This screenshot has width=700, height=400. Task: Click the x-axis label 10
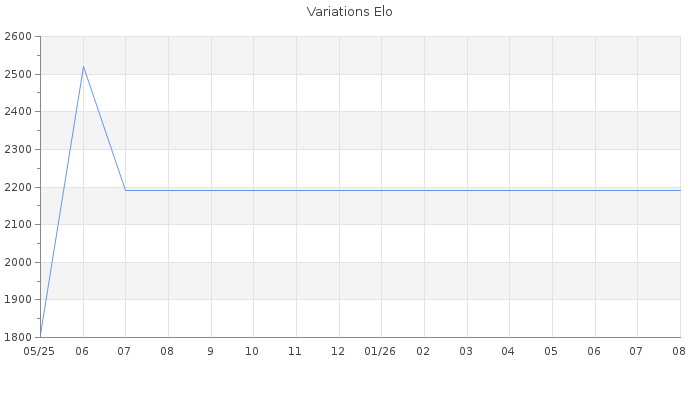252,351
